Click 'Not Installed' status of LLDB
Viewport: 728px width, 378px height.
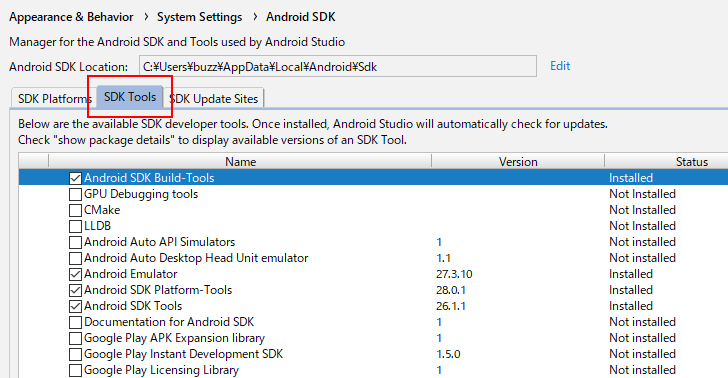[642, 226]
